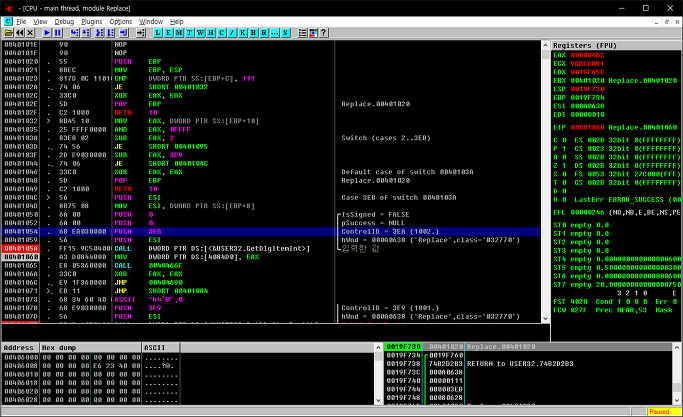Show Executable modules with E icon
This screenshot has width=683, height=417.
pyautogui.click(x=168, y=33)
